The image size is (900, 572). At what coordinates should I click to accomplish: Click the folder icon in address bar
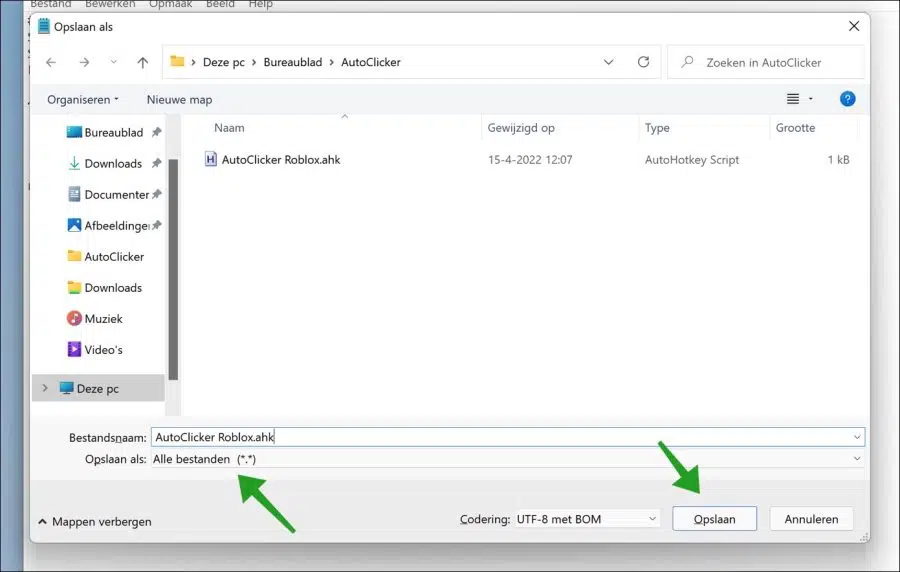177,61
